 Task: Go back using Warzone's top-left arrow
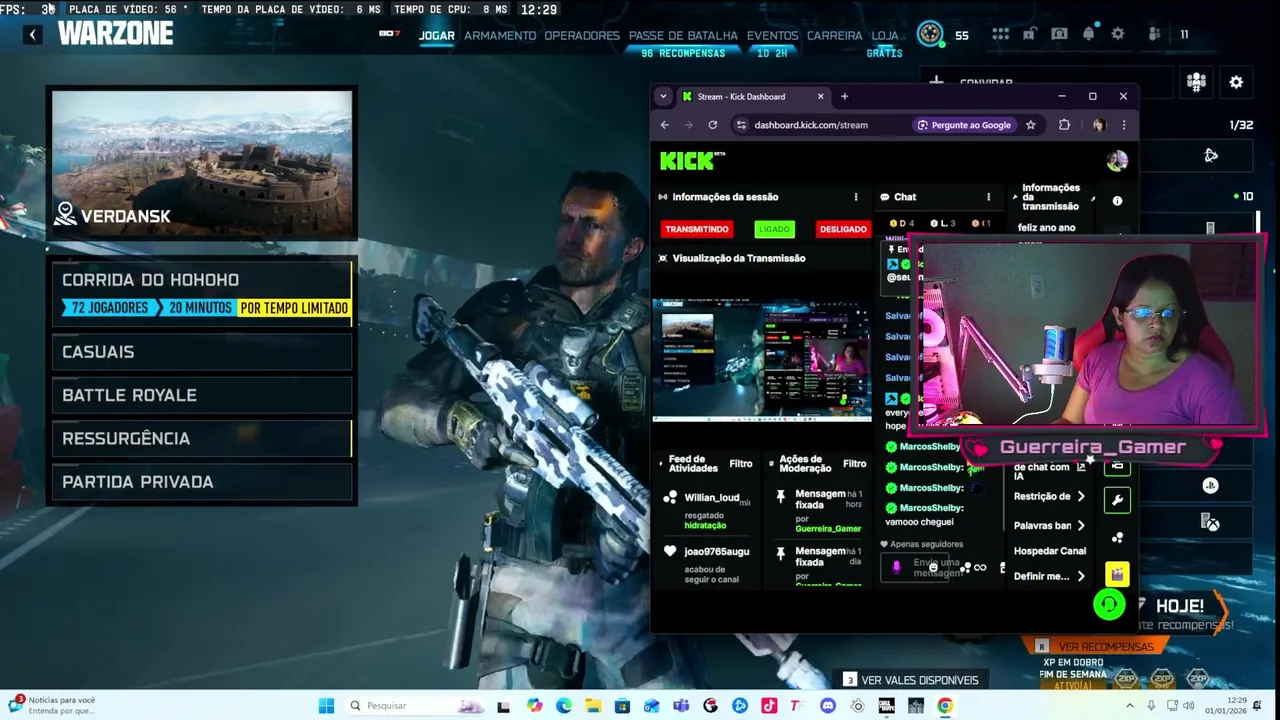click(32, 35)
